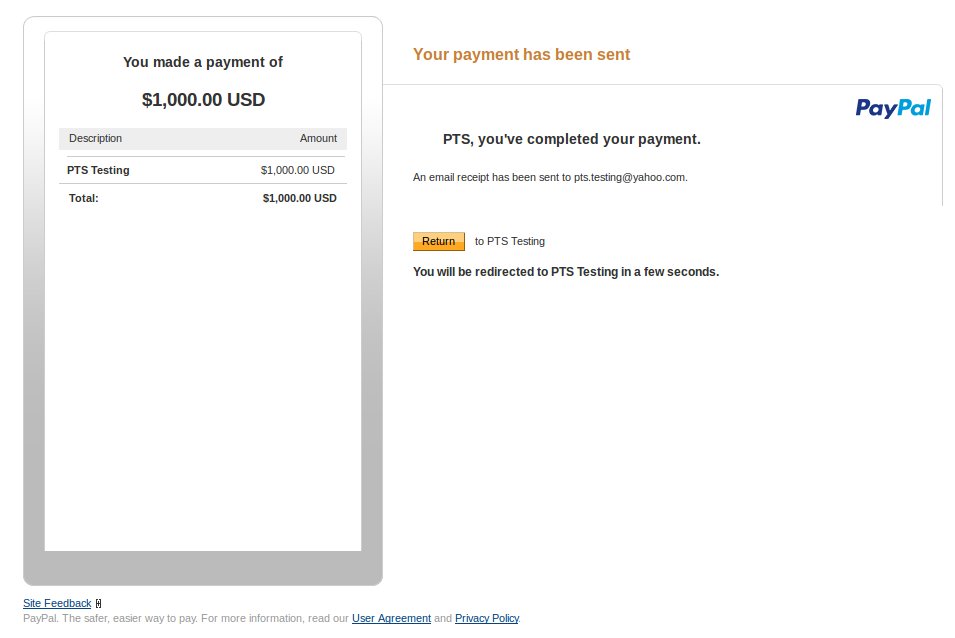
Task: Click the small icon beside Site Feedback
Action: (98, 603)
